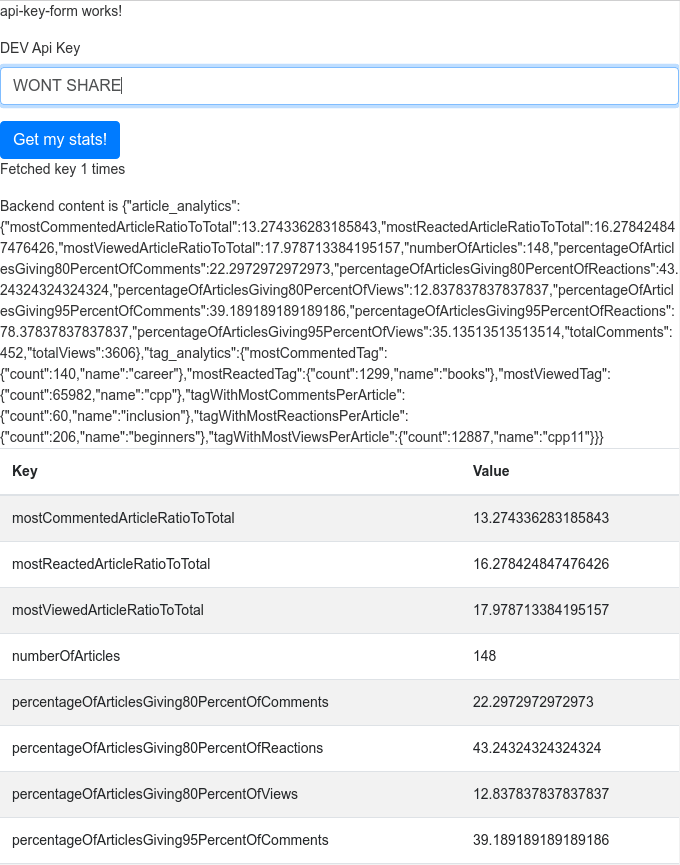The width and height of the screenshot is (680, 865).
Task: Select value 43.24324324324324 in table
Action: tap(537, 747)
